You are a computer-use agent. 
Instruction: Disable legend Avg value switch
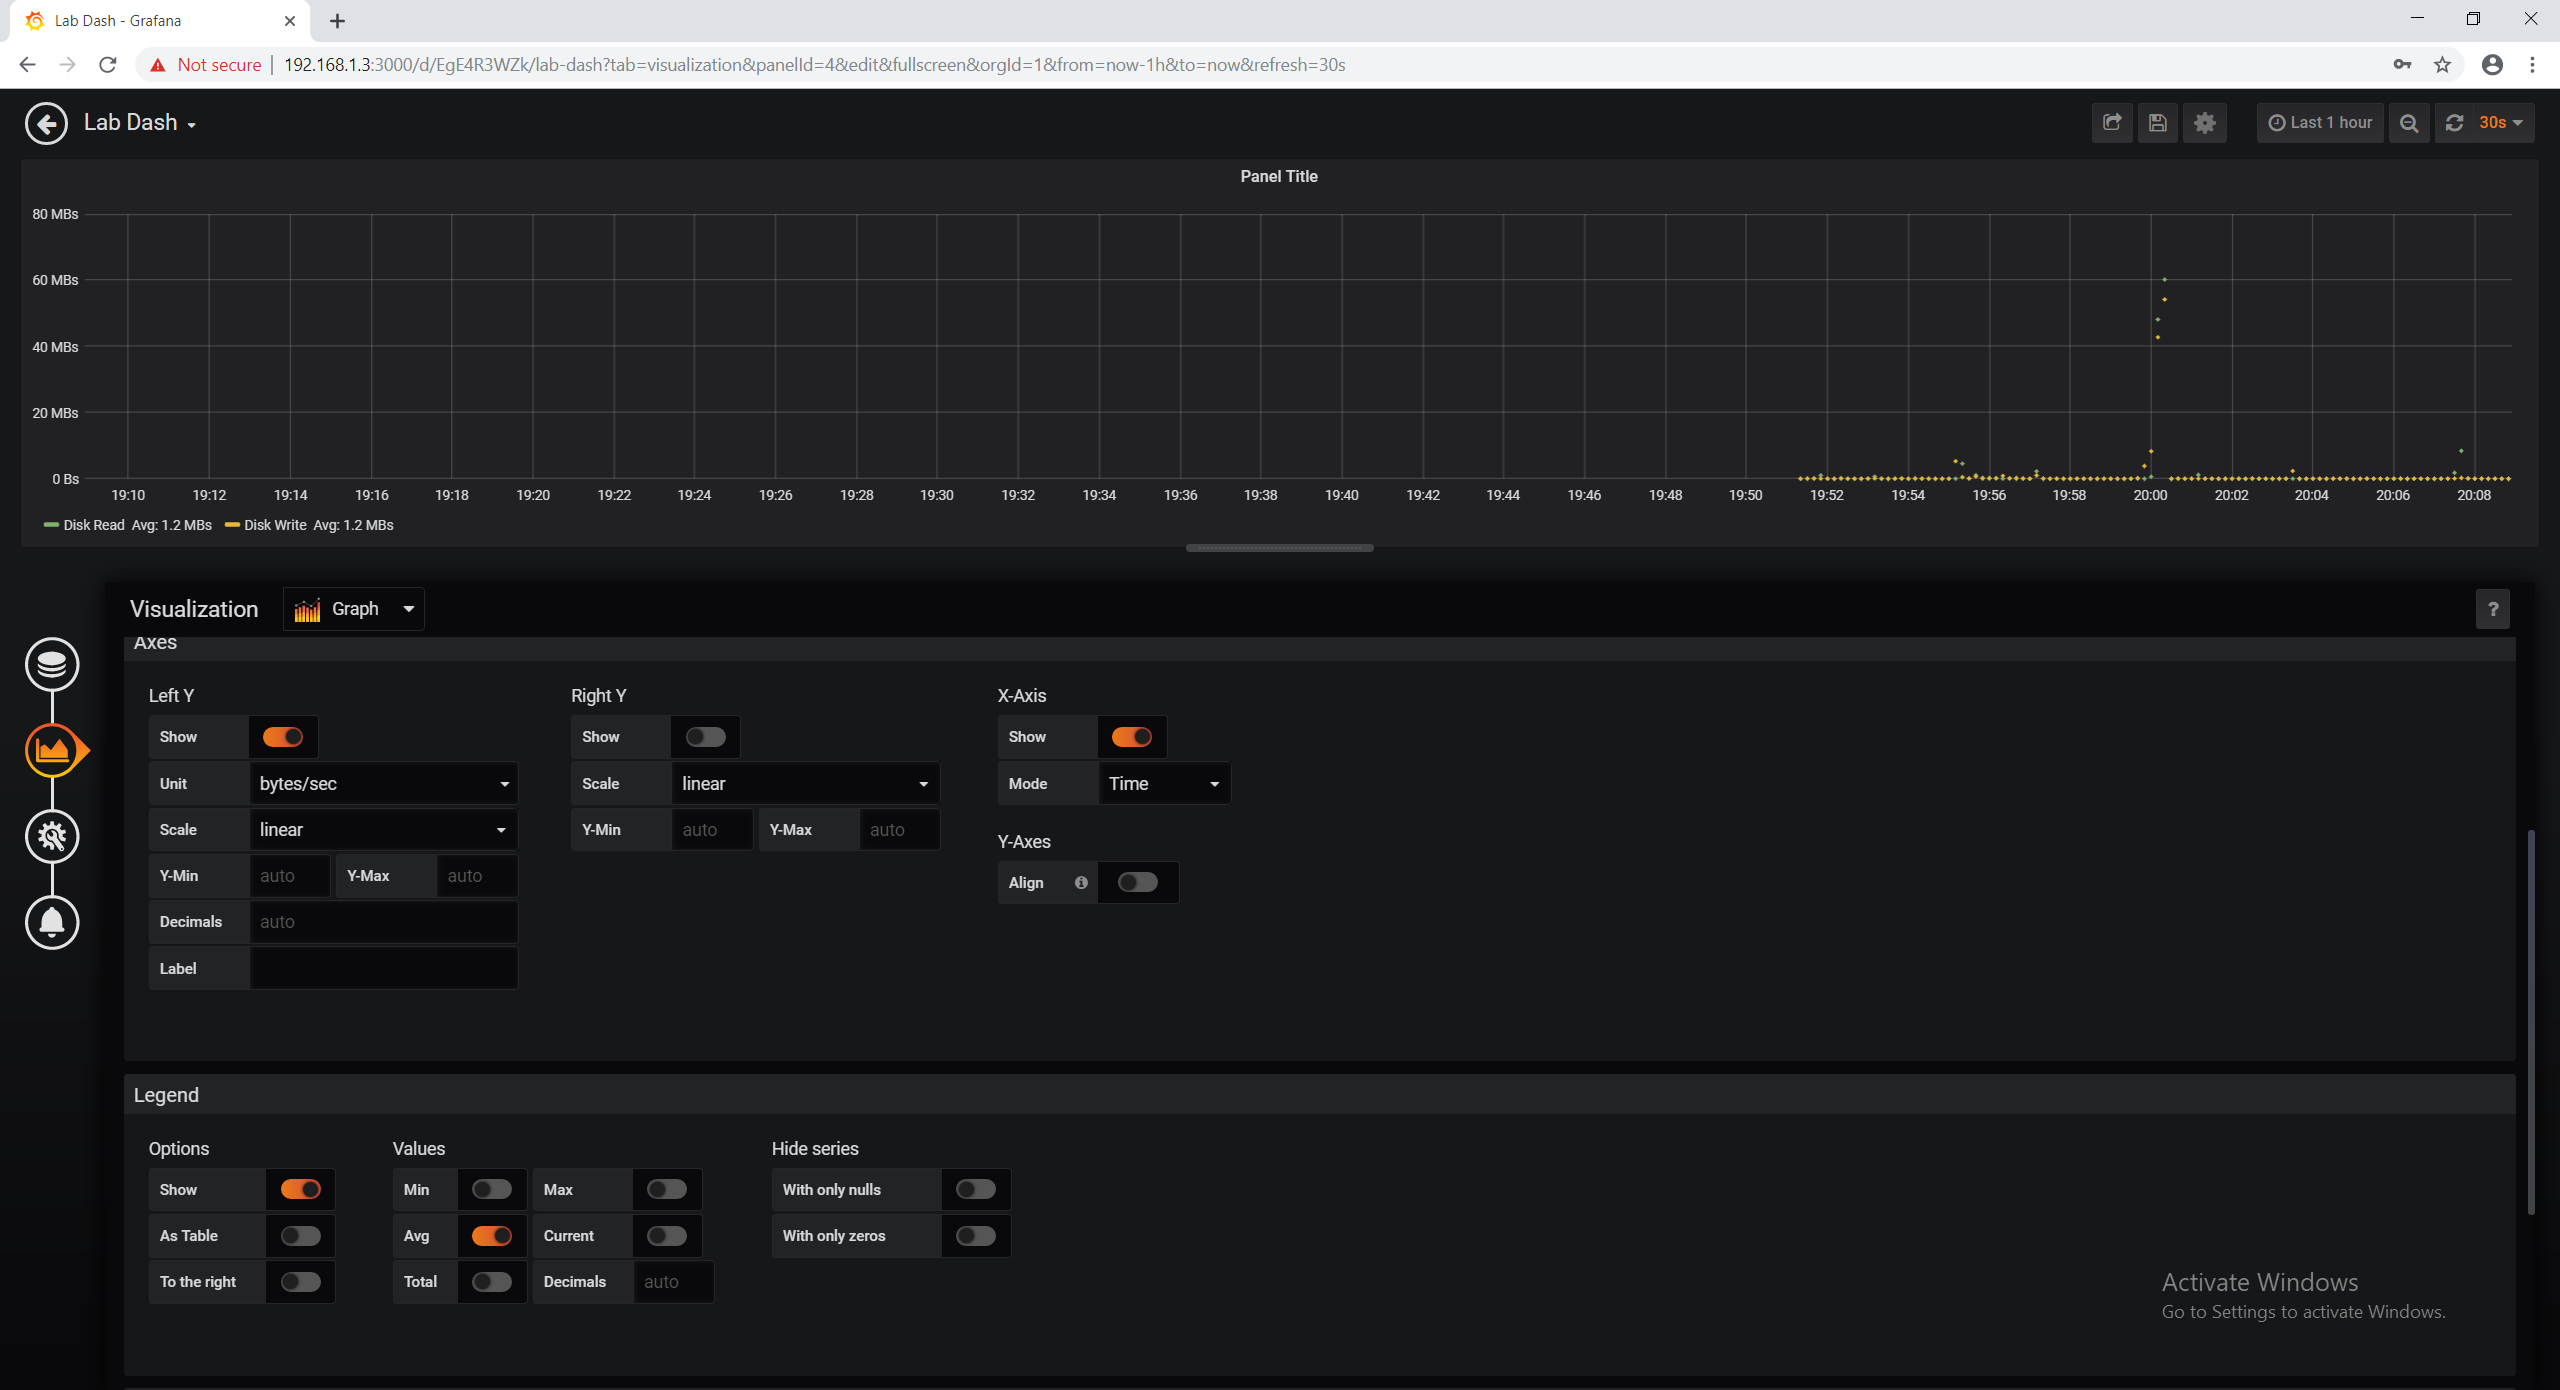pos(492,1236)
